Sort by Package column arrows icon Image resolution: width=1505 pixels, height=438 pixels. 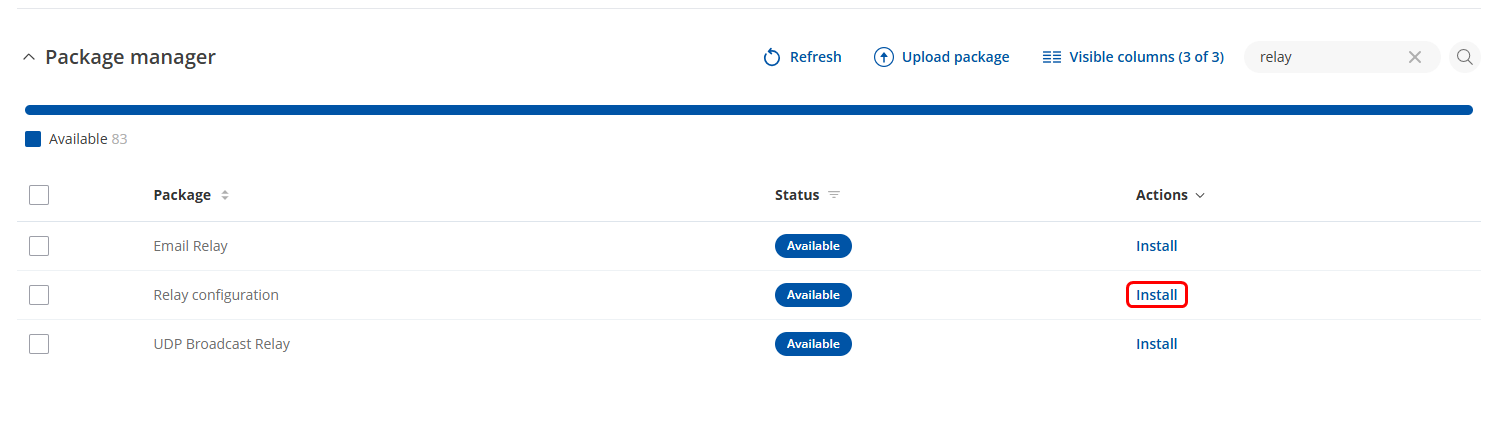(x=225, y=196)
